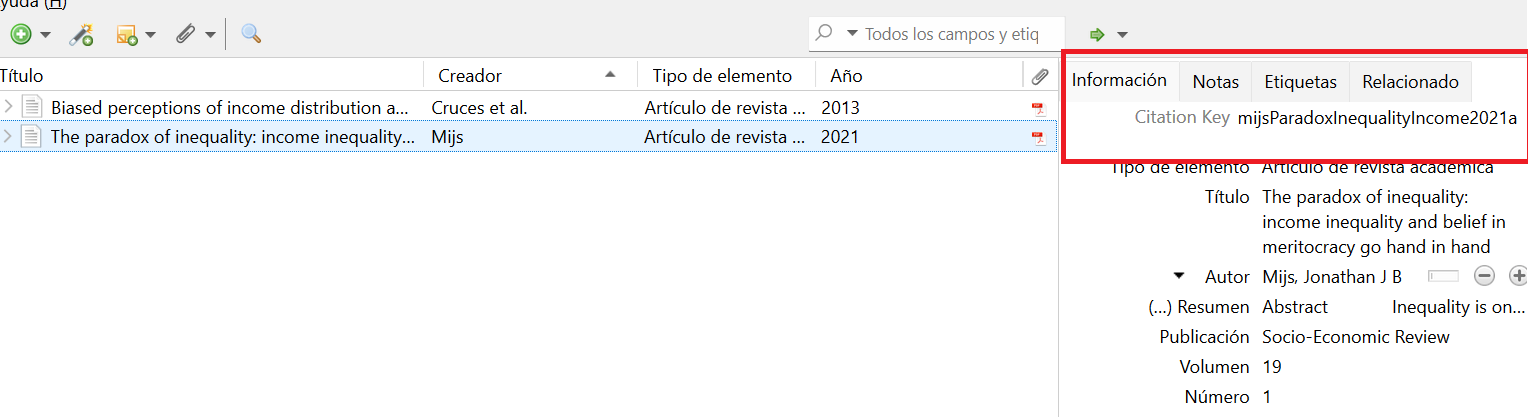Open the Relacionado tab
This screenshot has height=417, width=1528.
point(1410,82)
